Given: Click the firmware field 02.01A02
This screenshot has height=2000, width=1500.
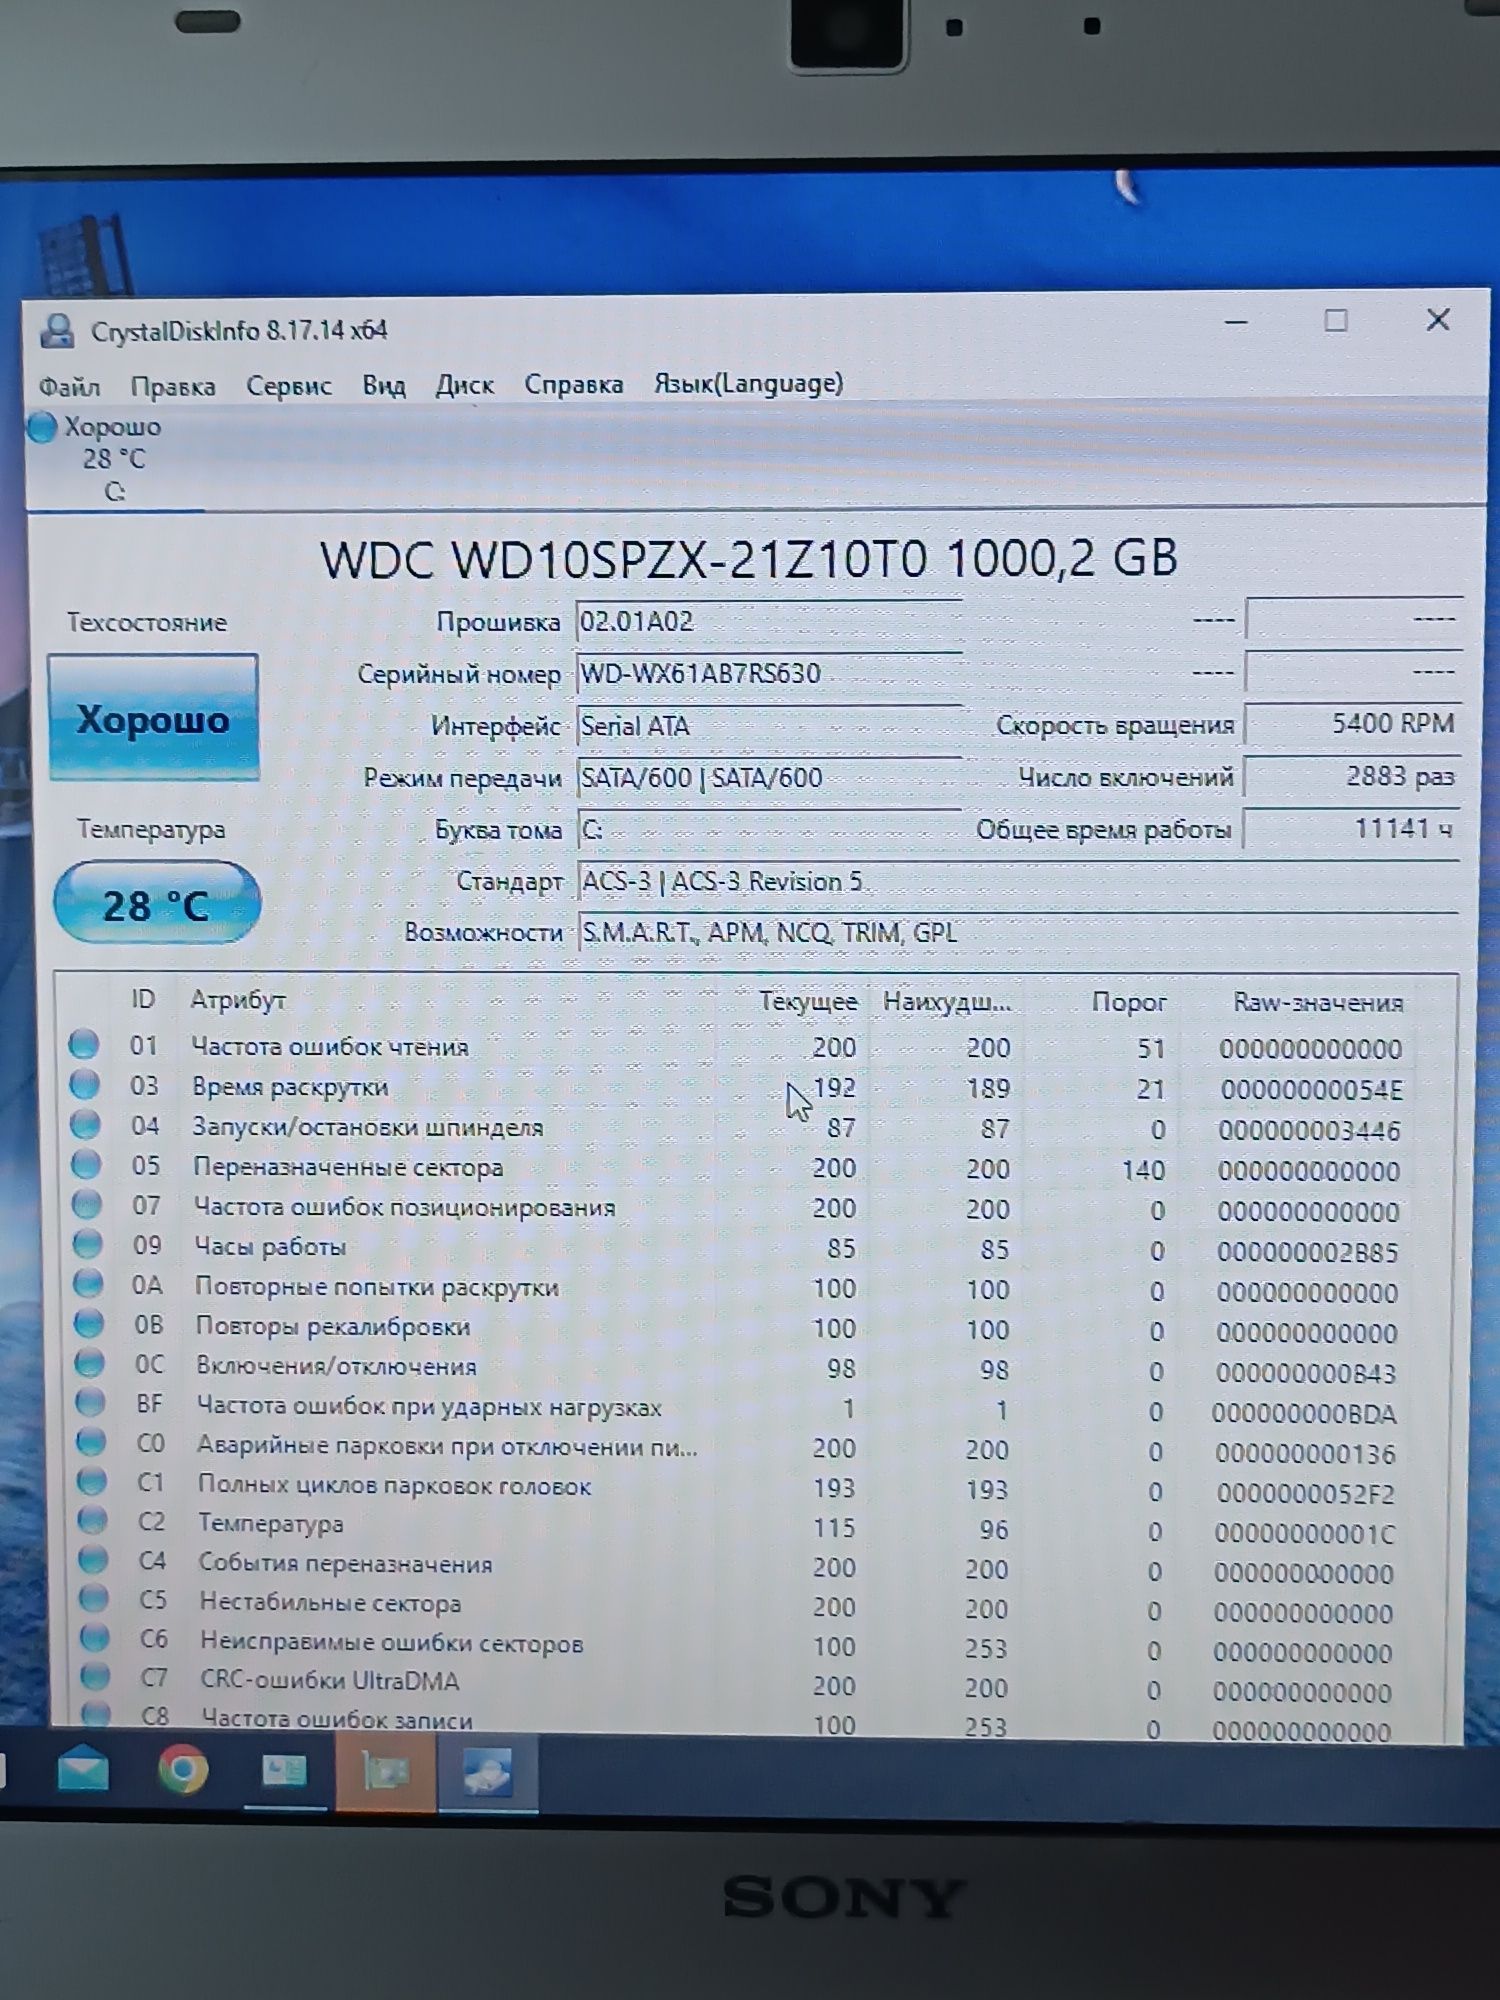Looking at the screenshot, I should tap(769, 622).
